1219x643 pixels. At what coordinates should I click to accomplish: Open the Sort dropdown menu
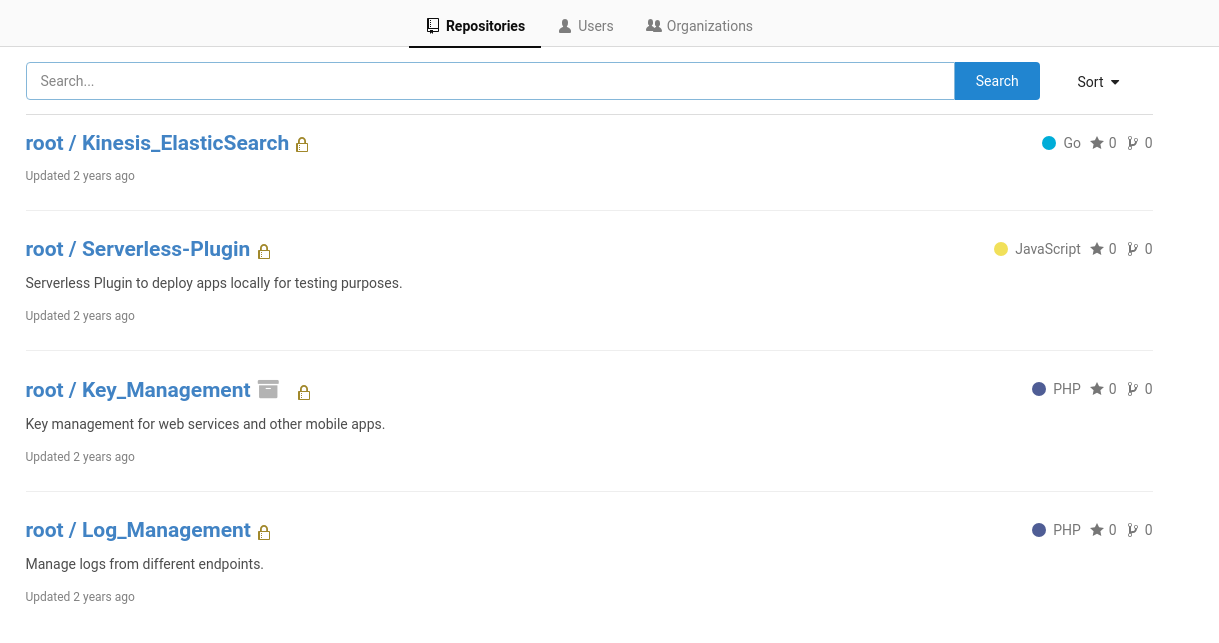(x=1098, y=82)
